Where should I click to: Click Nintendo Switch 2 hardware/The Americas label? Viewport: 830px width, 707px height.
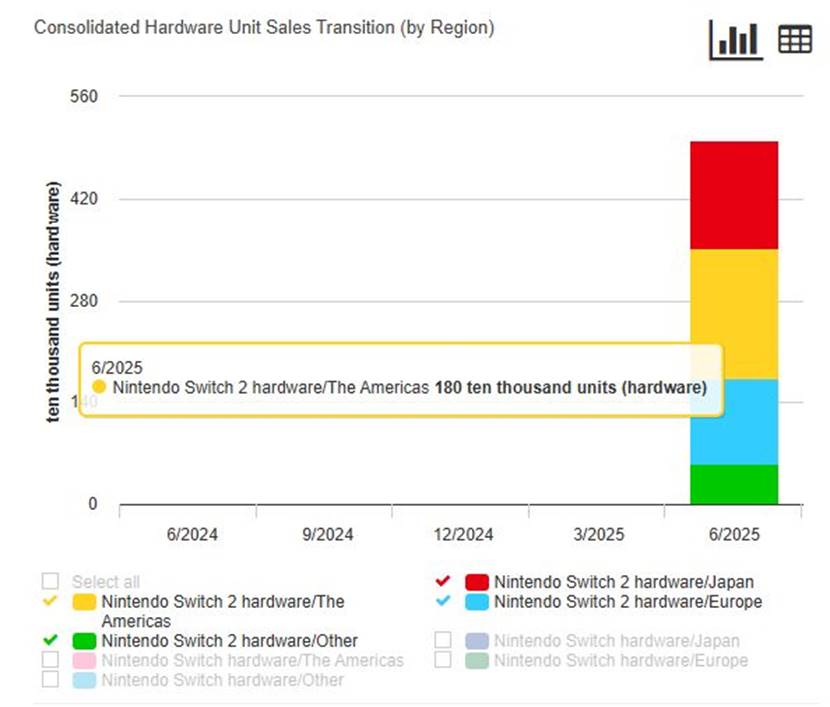coord(223,611)
